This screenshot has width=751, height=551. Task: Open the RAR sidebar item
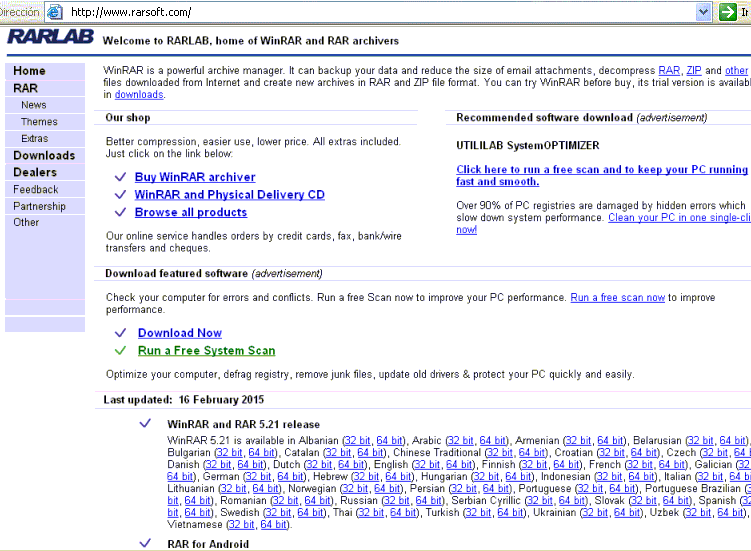(x=25, y=88)
